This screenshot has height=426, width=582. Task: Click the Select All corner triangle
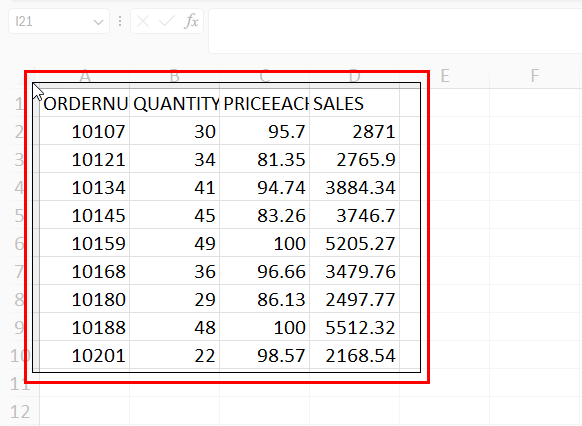point(33,80)
